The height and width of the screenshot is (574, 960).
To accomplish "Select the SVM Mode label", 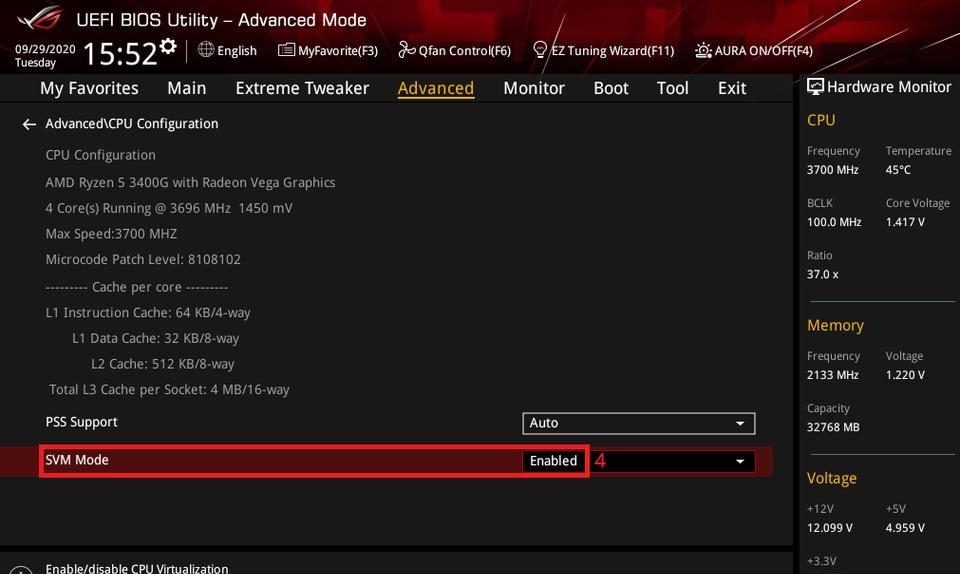I will 77,460.
